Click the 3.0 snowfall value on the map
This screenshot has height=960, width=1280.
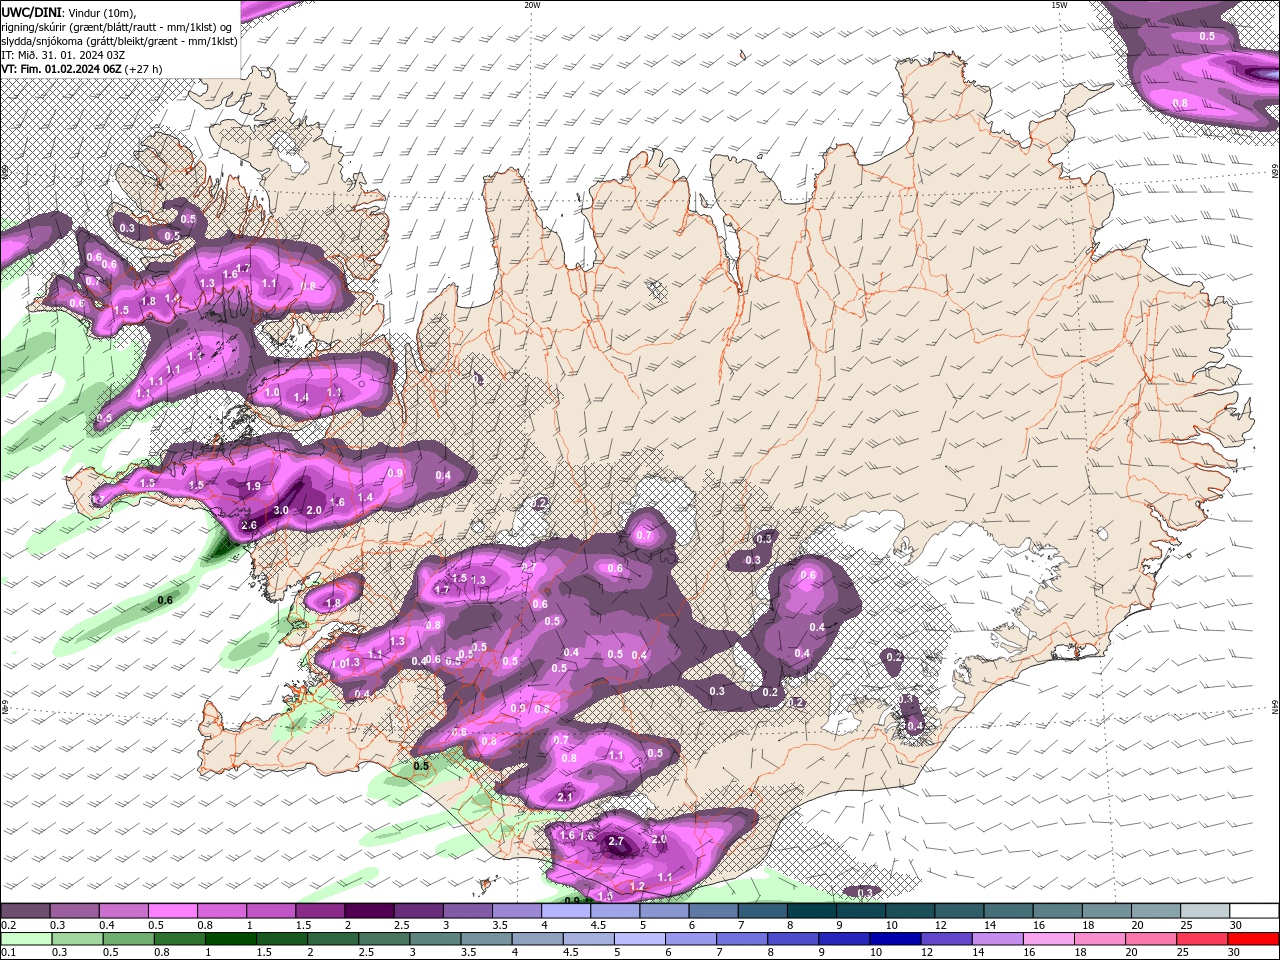[x=282, y=510]
